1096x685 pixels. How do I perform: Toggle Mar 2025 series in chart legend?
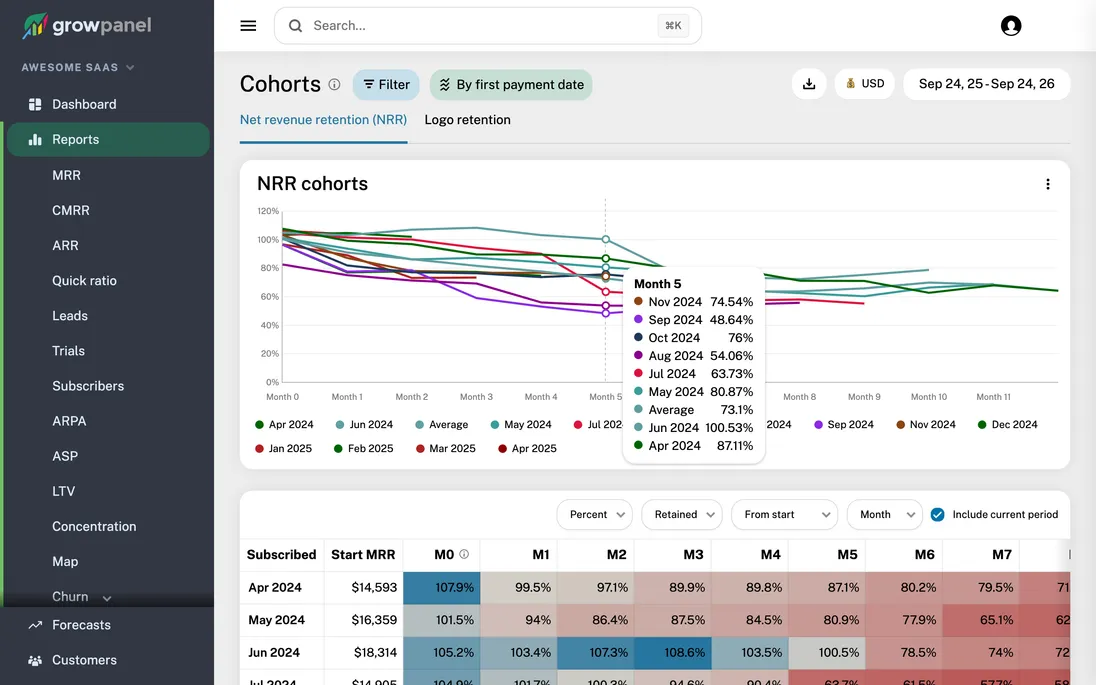pyautogui.click(x=445, y=448)
